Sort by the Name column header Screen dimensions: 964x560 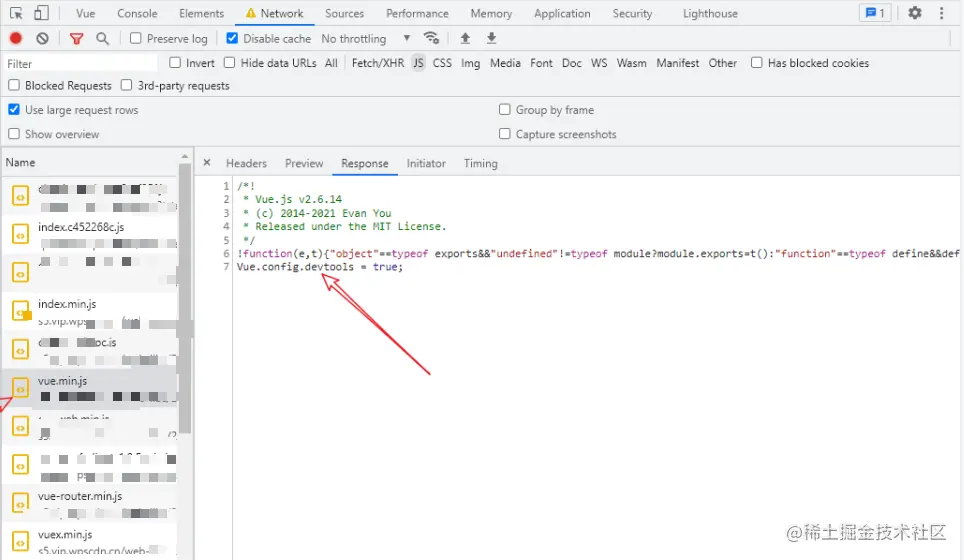[x=92, y=162]
